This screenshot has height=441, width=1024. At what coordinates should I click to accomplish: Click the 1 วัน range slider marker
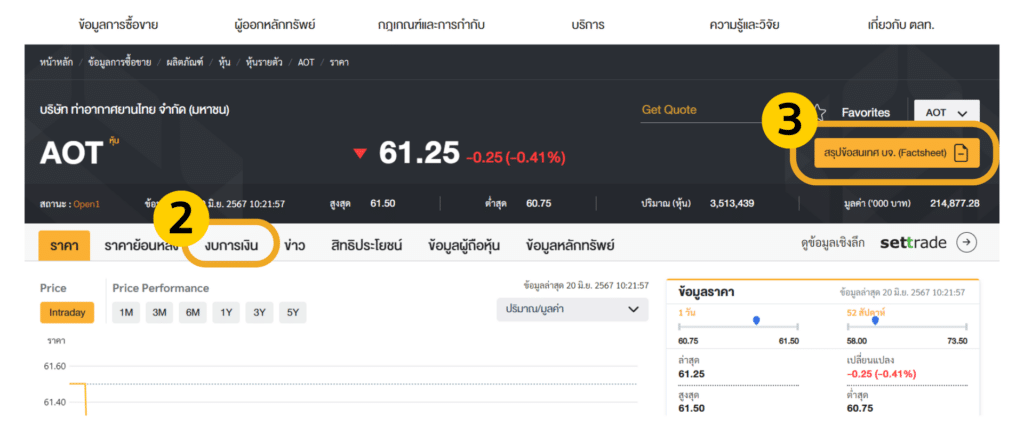coord(756,320)
